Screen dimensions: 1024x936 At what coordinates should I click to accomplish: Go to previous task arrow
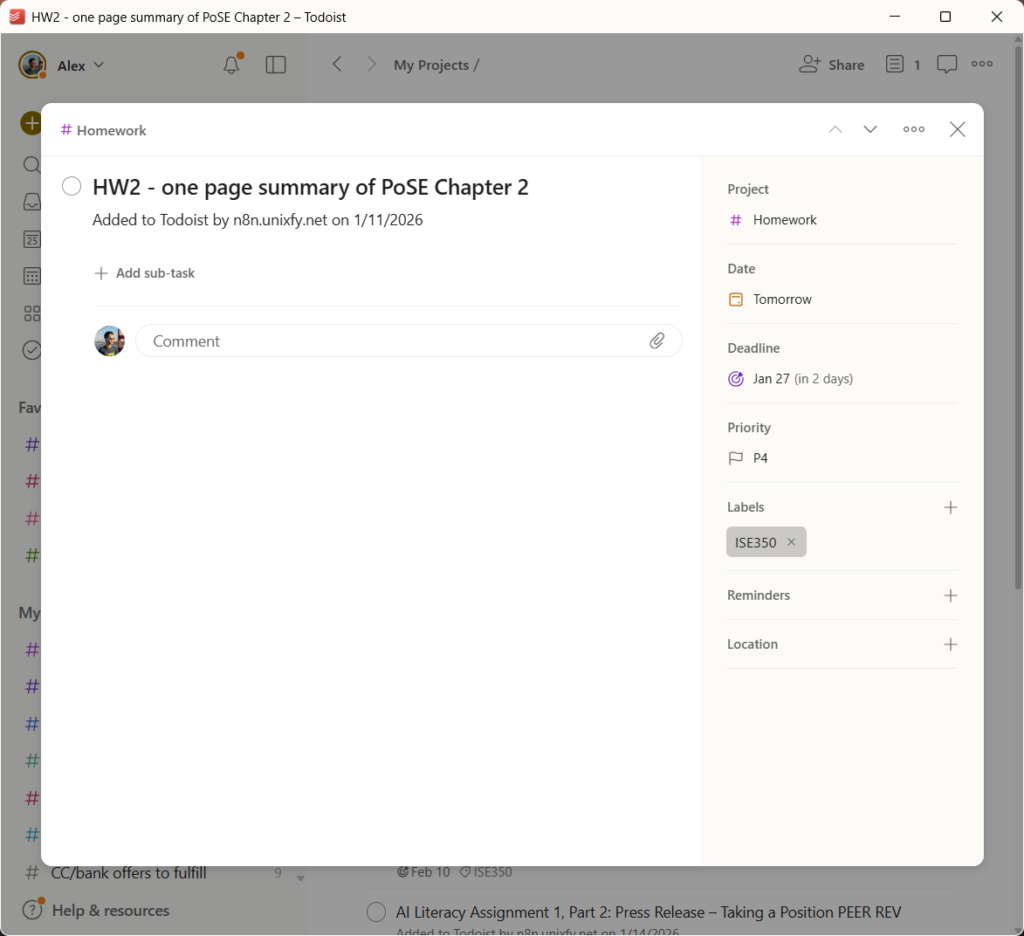coord(835,130)
